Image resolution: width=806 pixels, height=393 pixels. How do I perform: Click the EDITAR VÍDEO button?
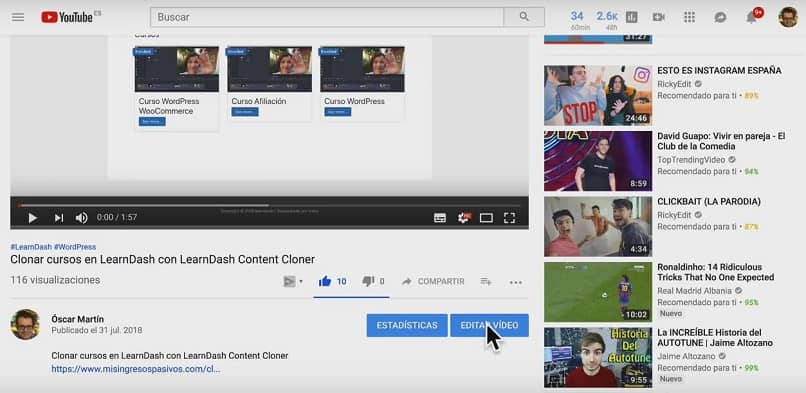point(489,326)
